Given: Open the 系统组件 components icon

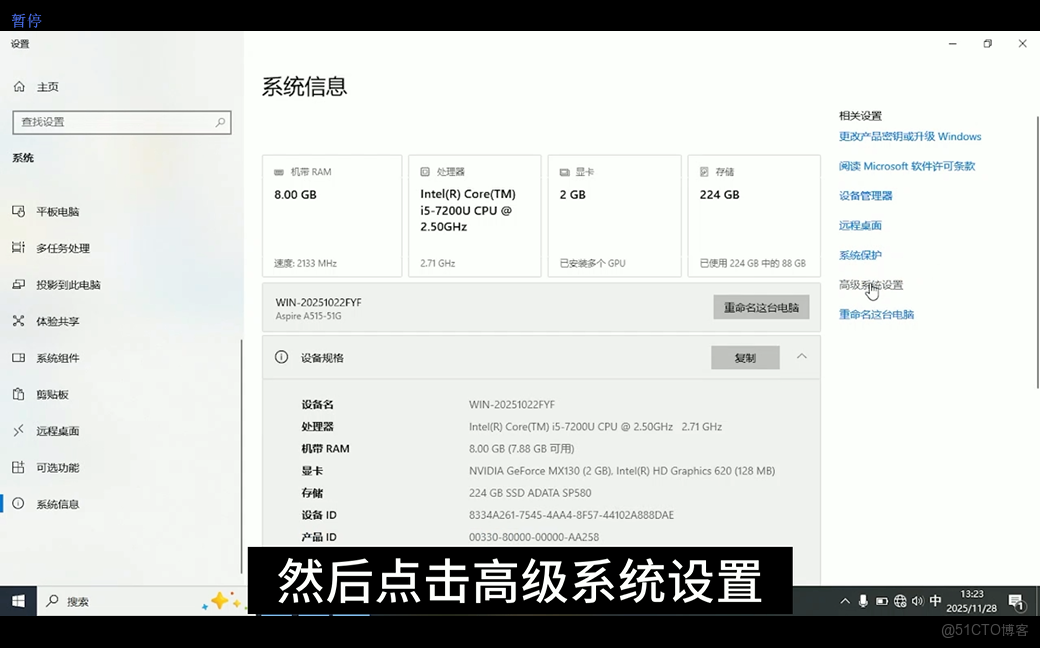Looking at the screenshot, I should [17, 357].
